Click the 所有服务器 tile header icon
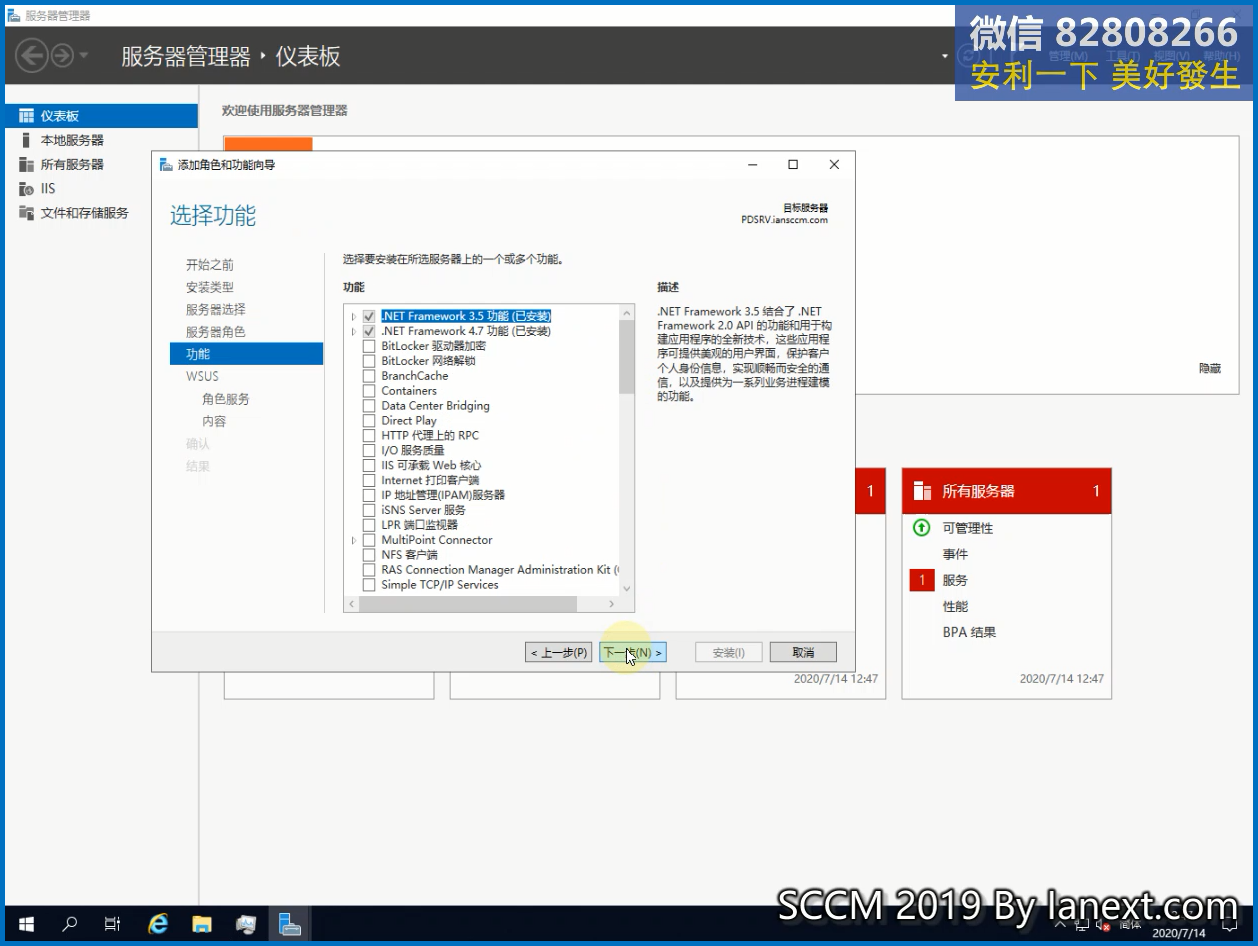This screenshot has height=946, width=1258. tap(921, 491)
